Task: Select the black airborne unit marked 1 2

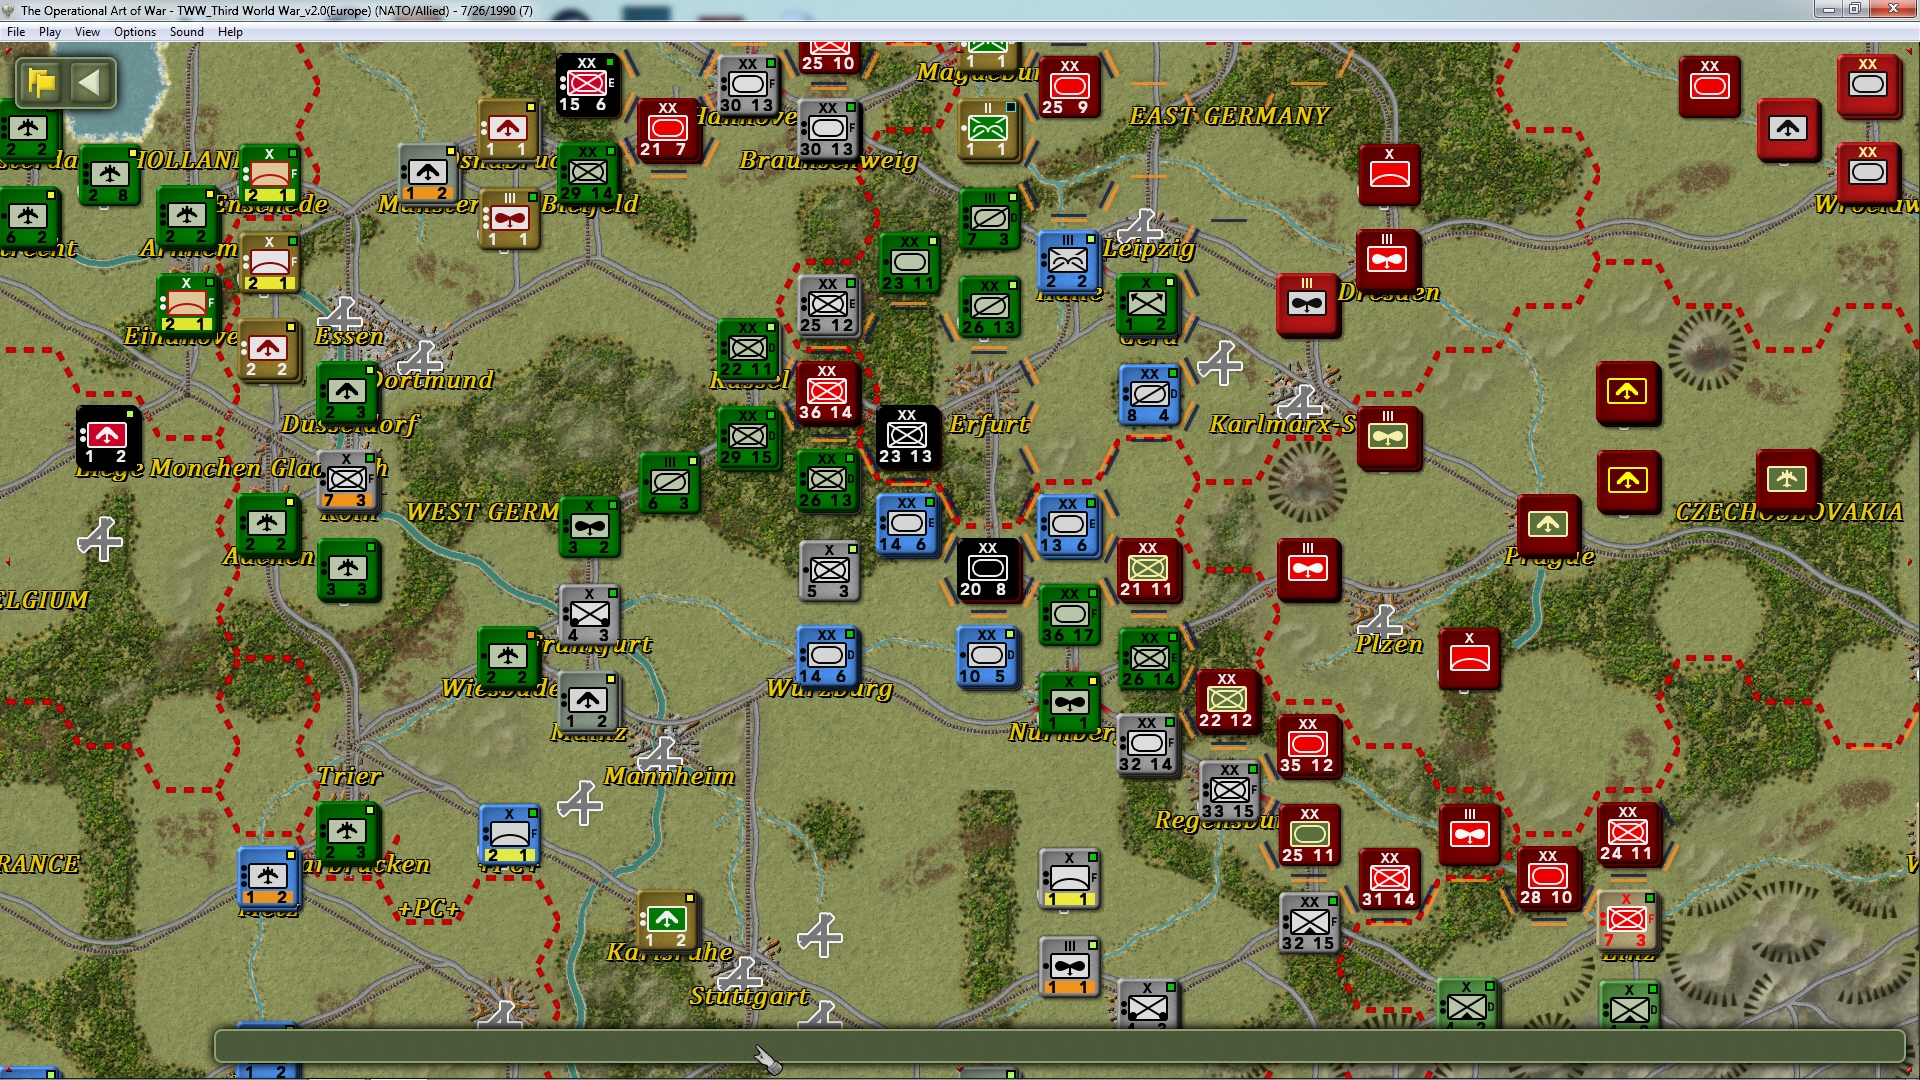Action: point(107,436)
